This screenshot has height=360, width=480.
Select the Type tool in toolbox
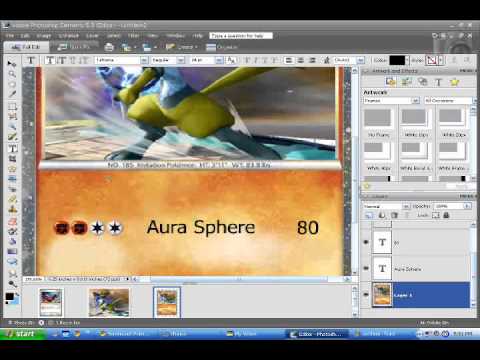coord(12,149)
